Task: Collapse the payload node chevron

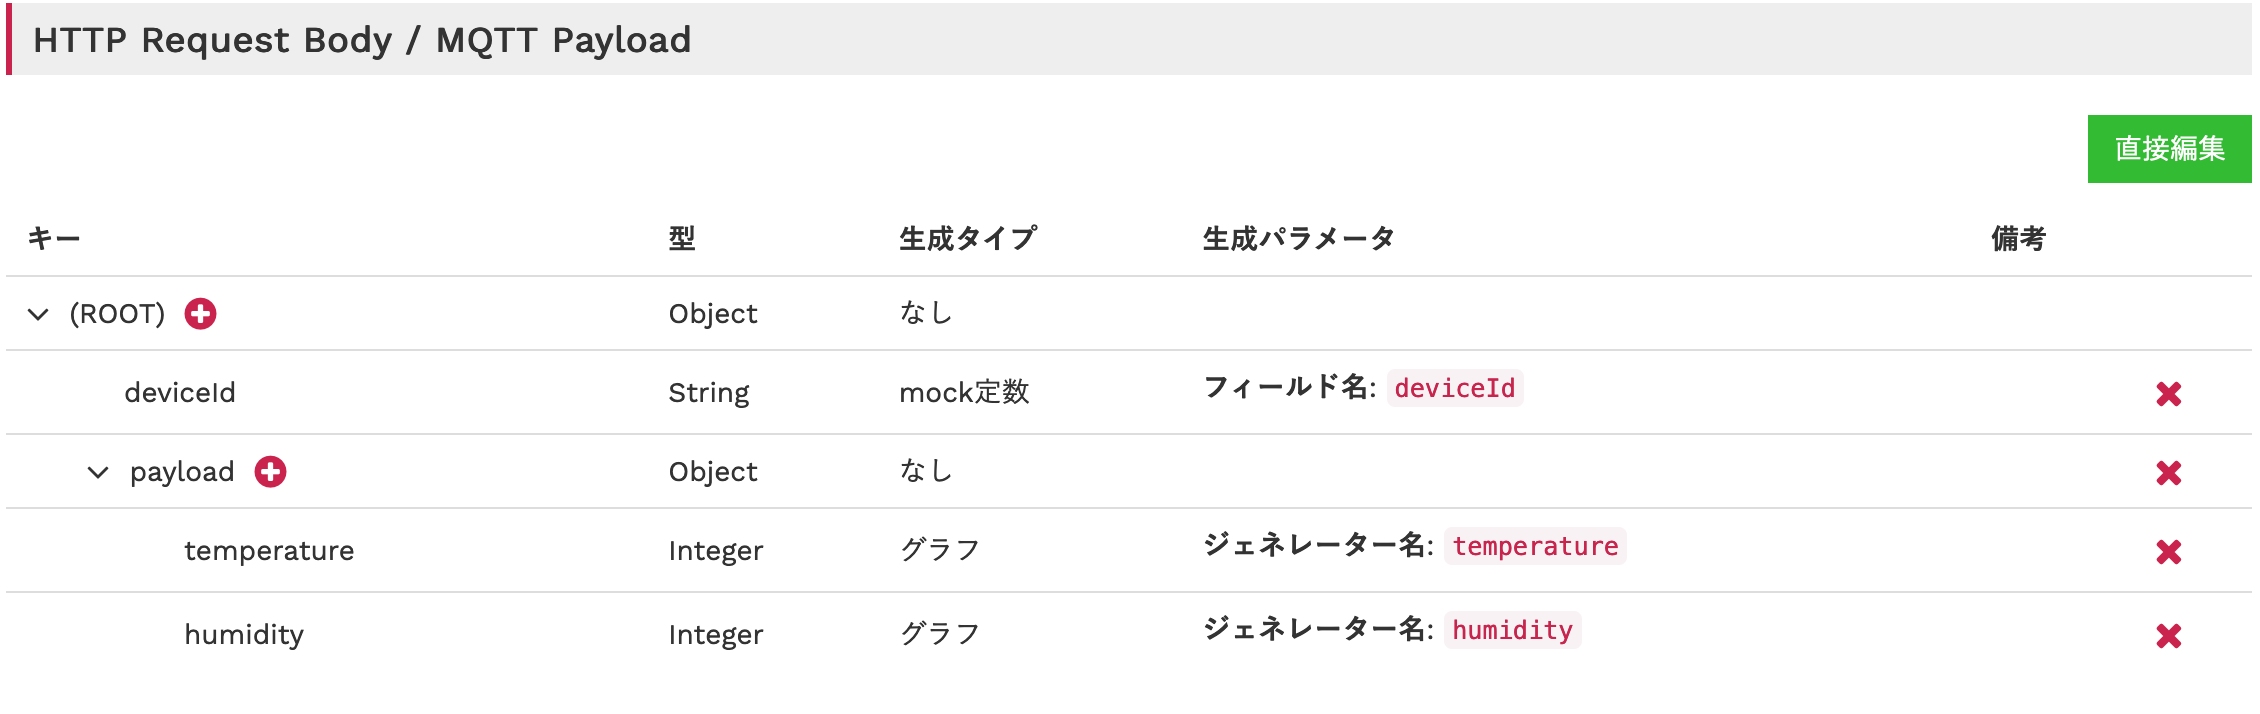Action: click(x=98, y=473)
